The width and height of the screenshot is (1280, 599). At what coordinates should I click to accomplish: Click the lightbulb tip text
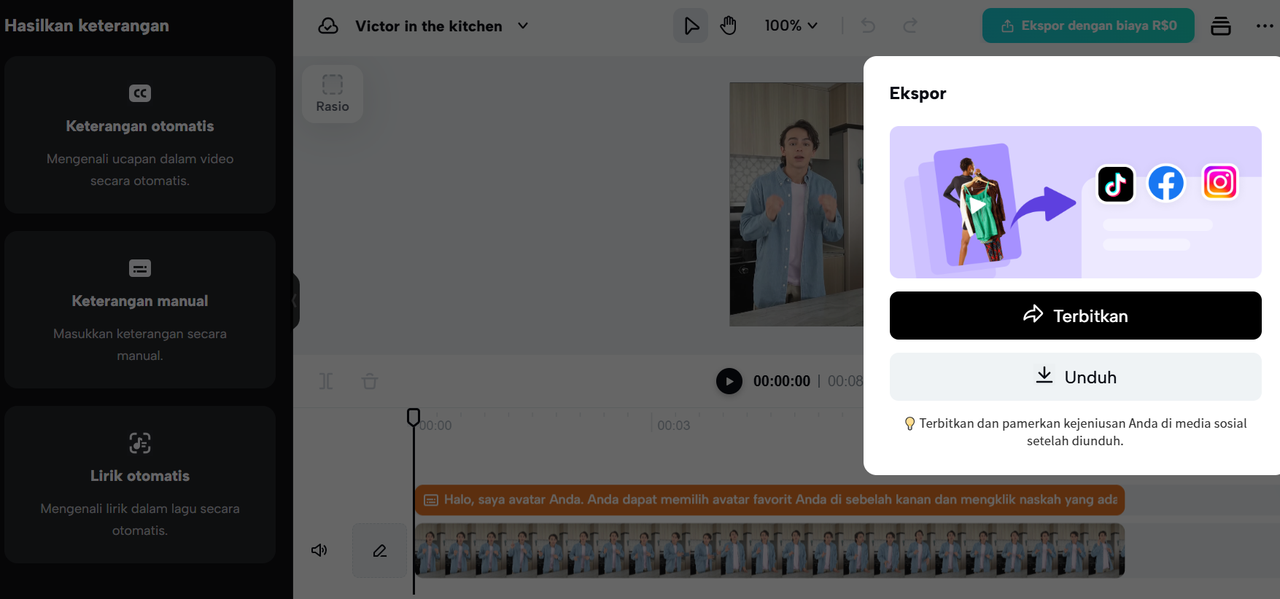click(x=1075, y=432)
